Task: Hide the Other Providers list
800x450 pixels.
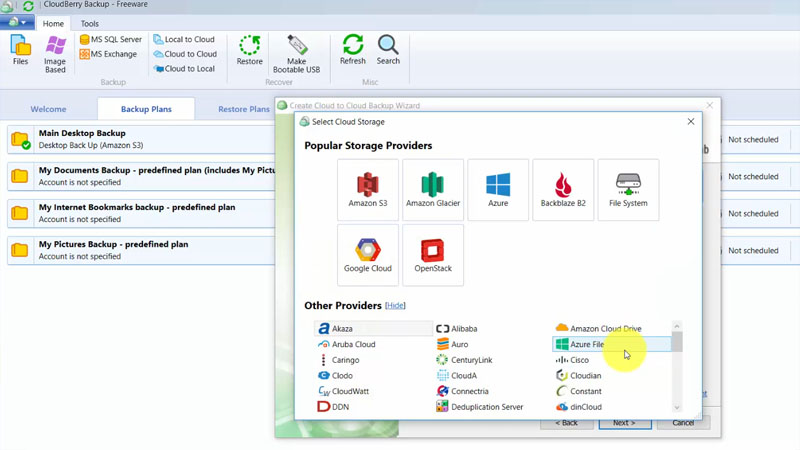Action: [x=395, y=306]
